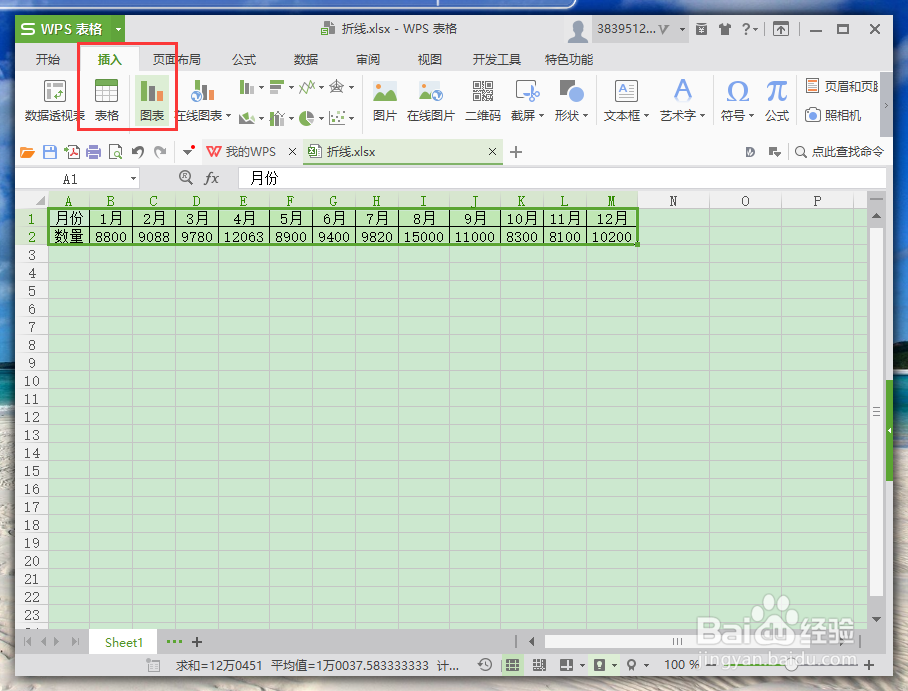This screenshot has height=691, width=908.
Task: Close the 折线.xlsx document tab
Action: (x=492, y=152)
